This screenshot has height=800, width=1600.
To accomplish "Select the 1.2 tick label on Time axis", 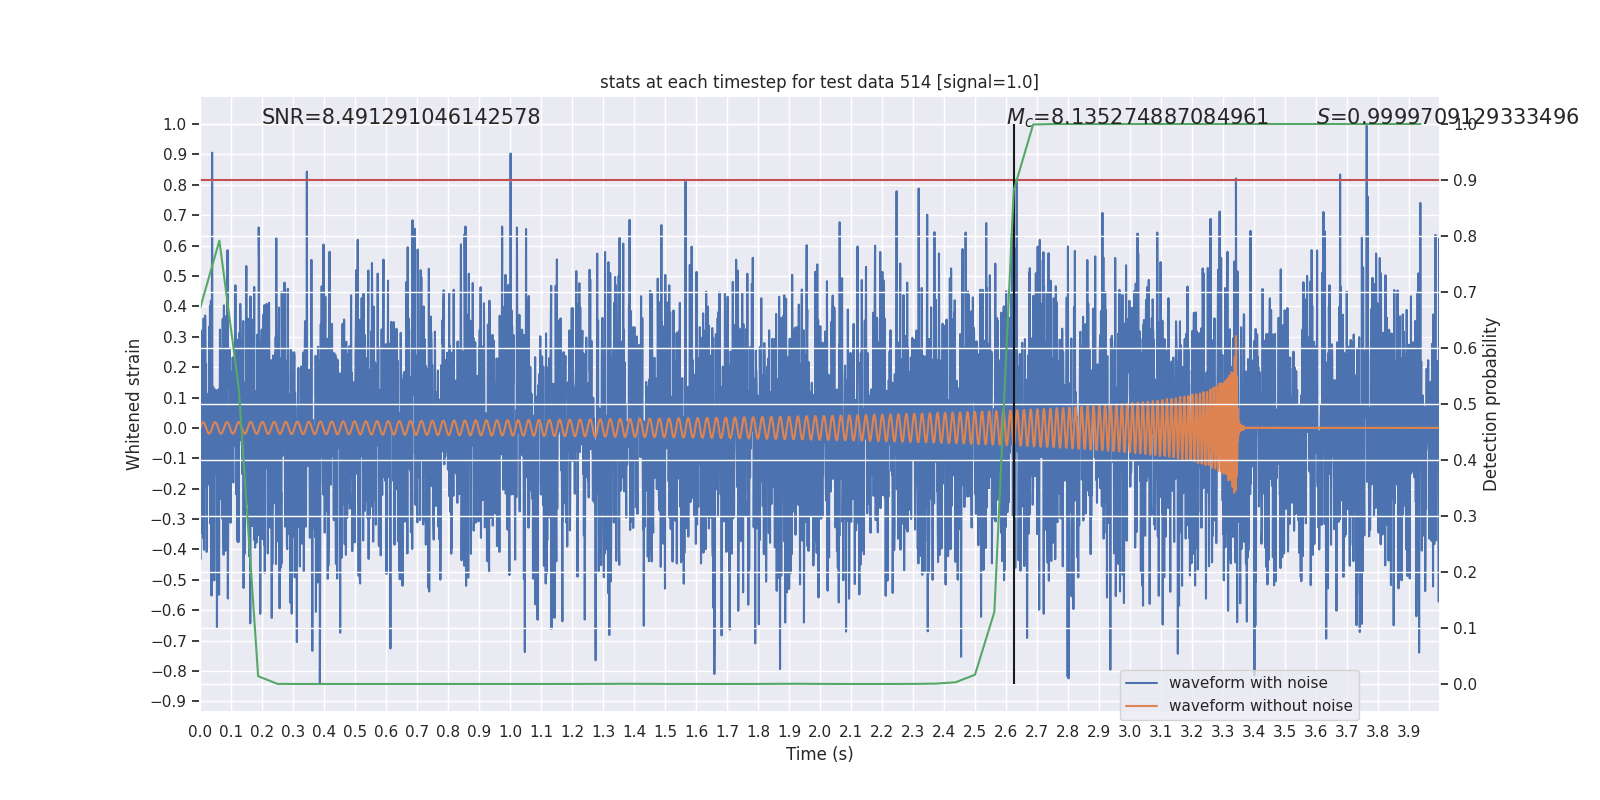I will (572, 732).
